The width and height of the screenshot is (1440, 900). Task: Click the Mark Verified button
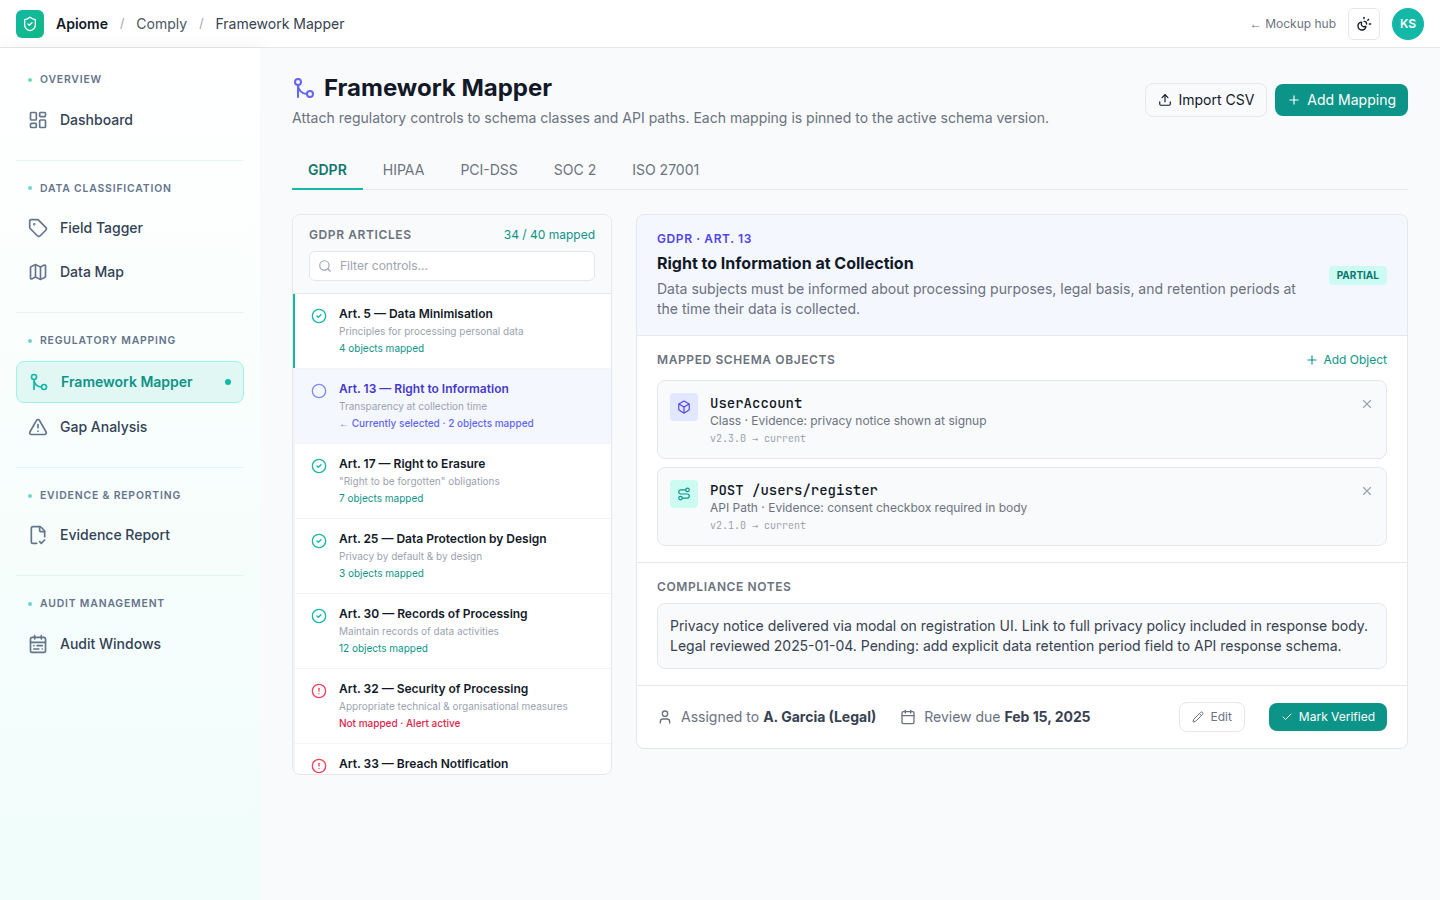(1328, 717)
